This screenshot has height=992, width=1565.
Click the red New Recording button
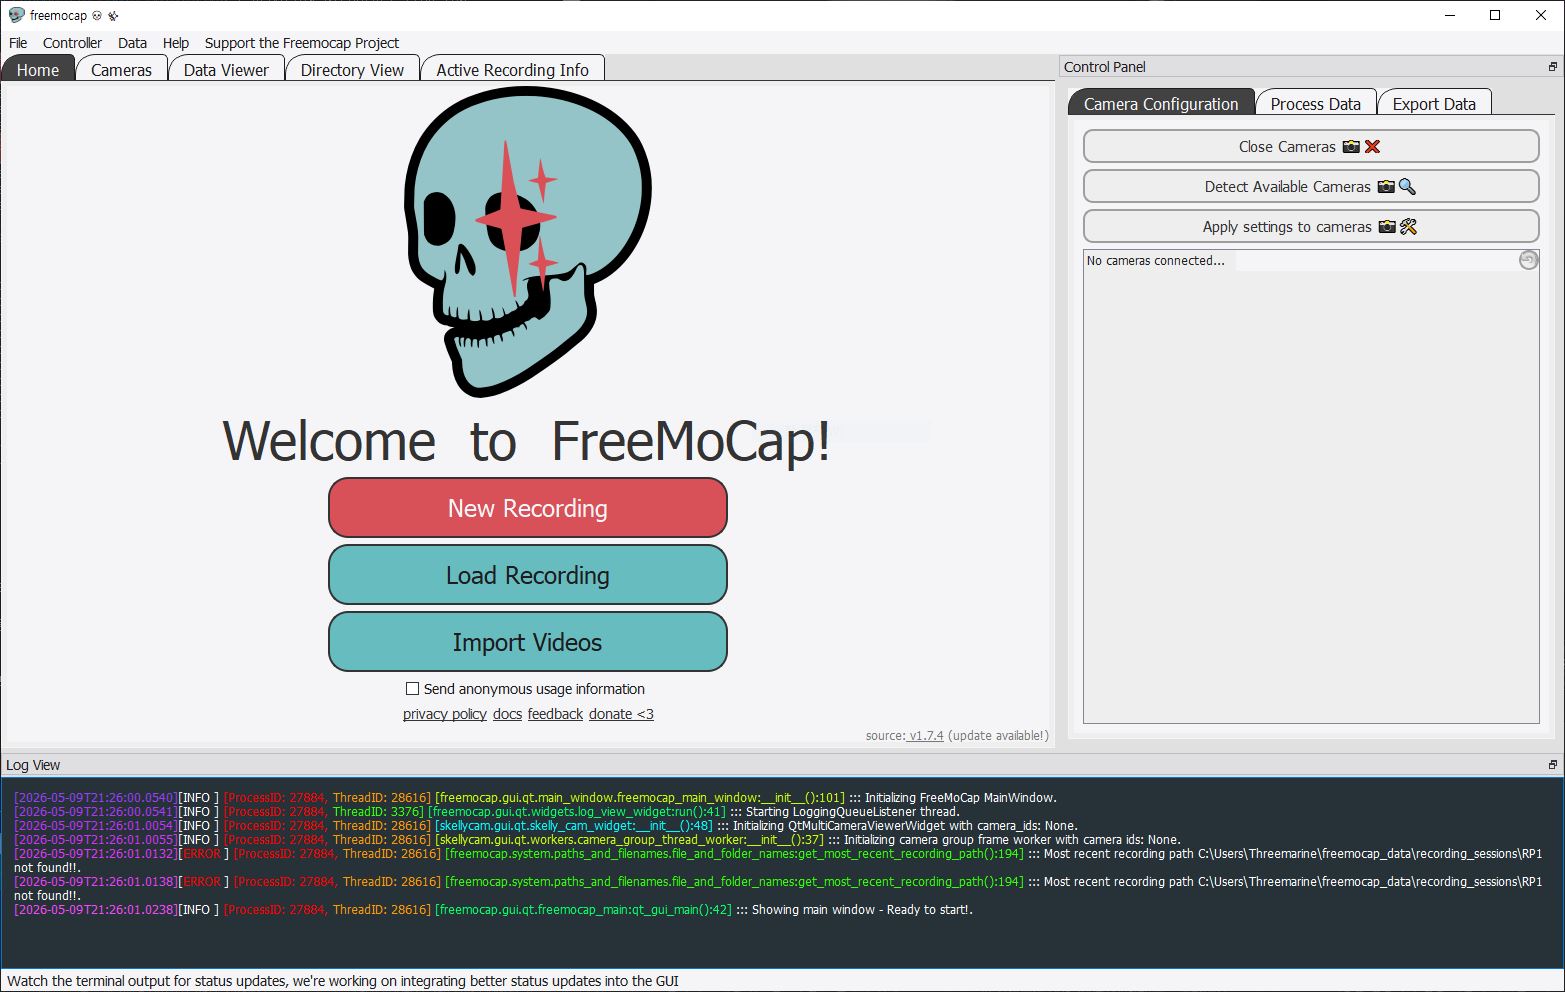[527, 508]
